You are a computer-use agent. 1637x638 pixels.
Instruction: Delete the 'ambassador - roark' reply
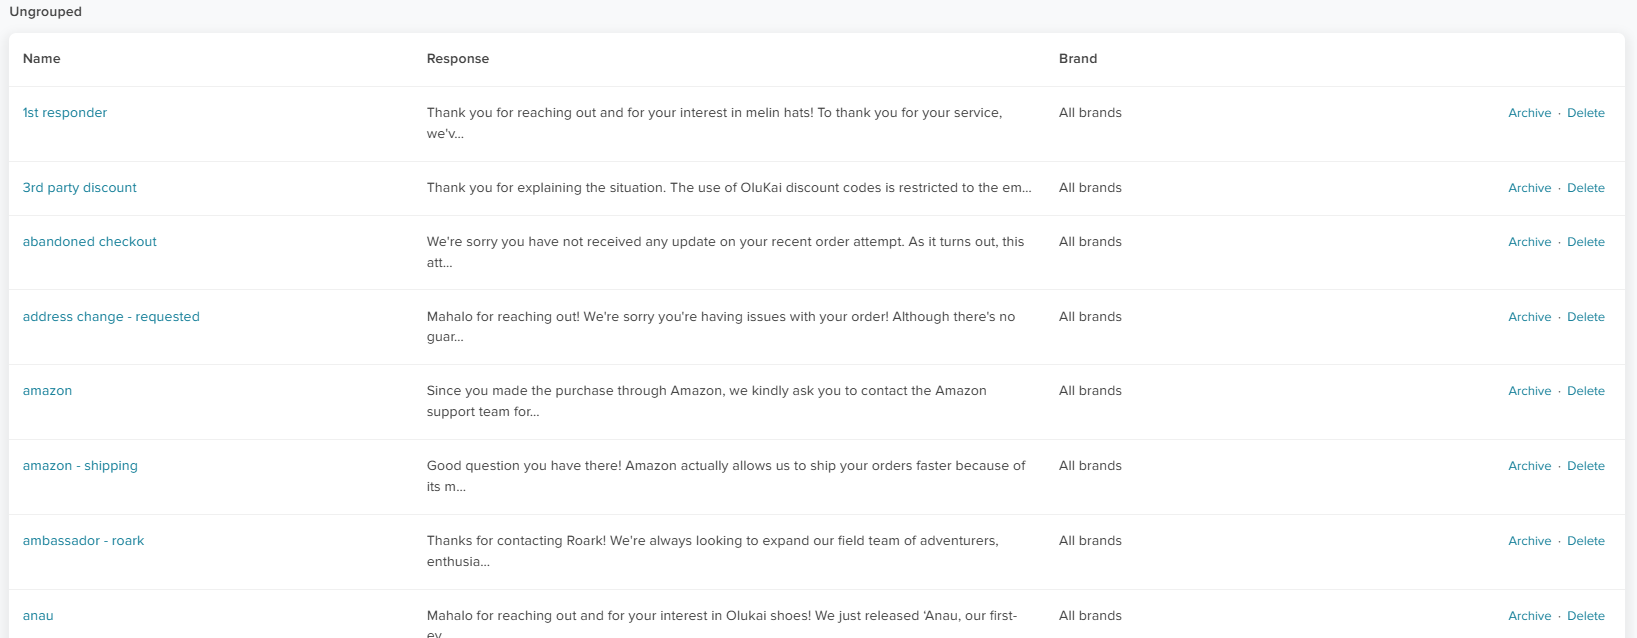click(1585, 541)
